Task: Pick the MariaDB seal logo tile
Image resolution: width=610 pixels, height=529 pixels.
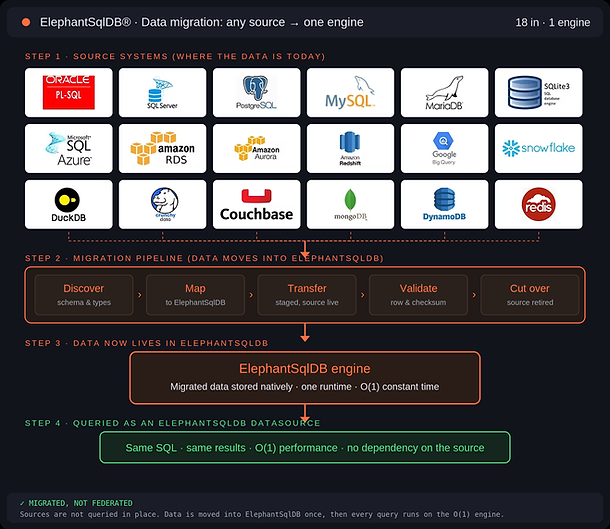Action: tap(444, 93)
